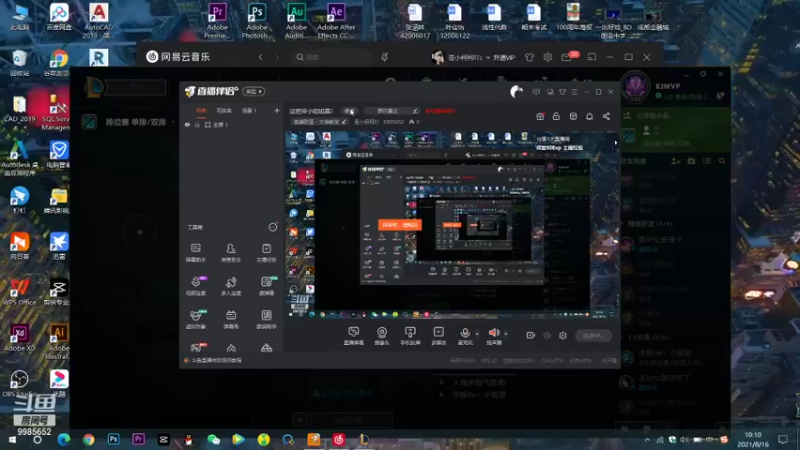
Task: Add a new scene with plus button
Action: pos(277,111)
